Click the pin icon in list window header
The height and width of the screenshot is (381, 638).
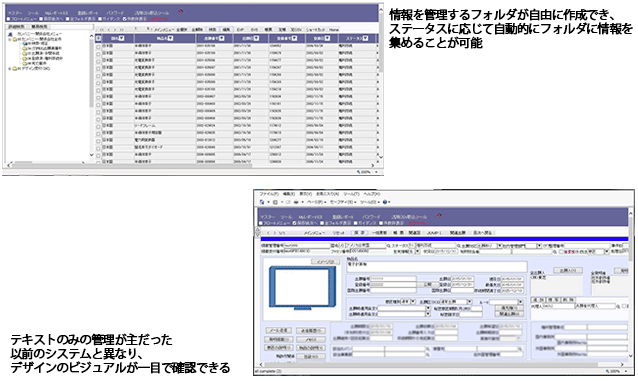(x=180, y=12)
